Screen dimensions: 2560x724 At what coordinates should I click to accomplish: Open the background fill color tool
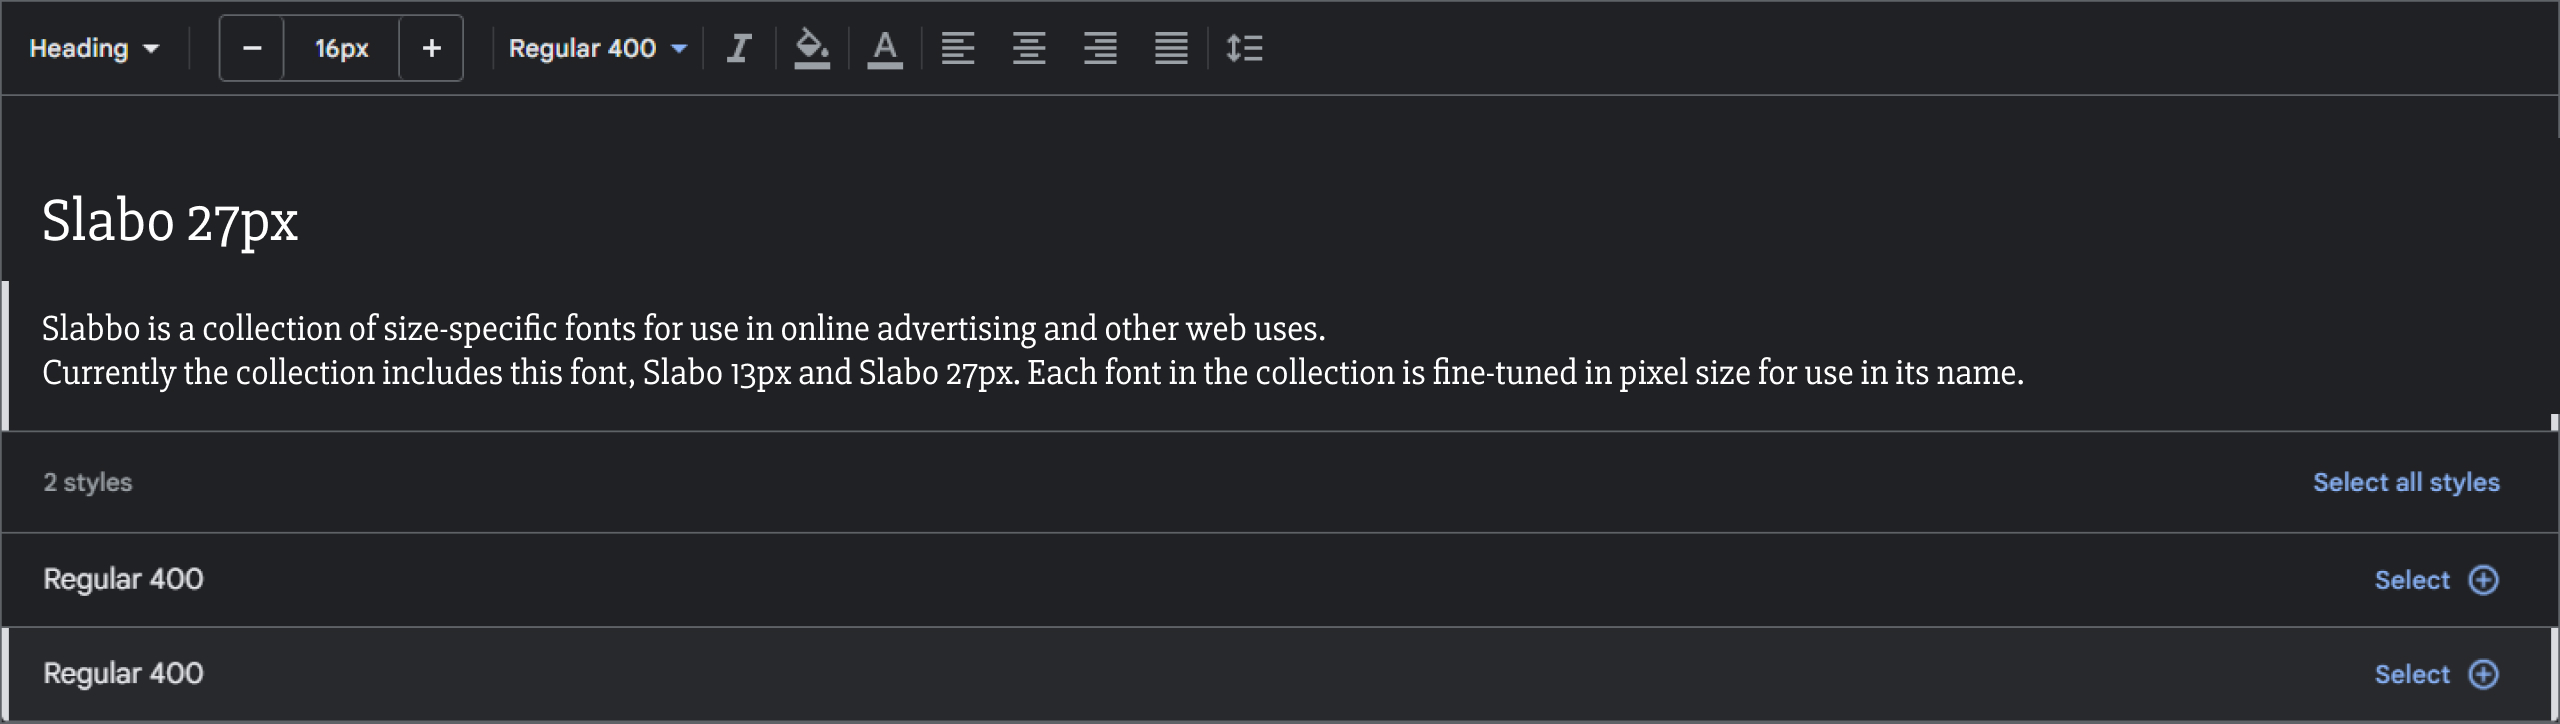tap(812, 48)
